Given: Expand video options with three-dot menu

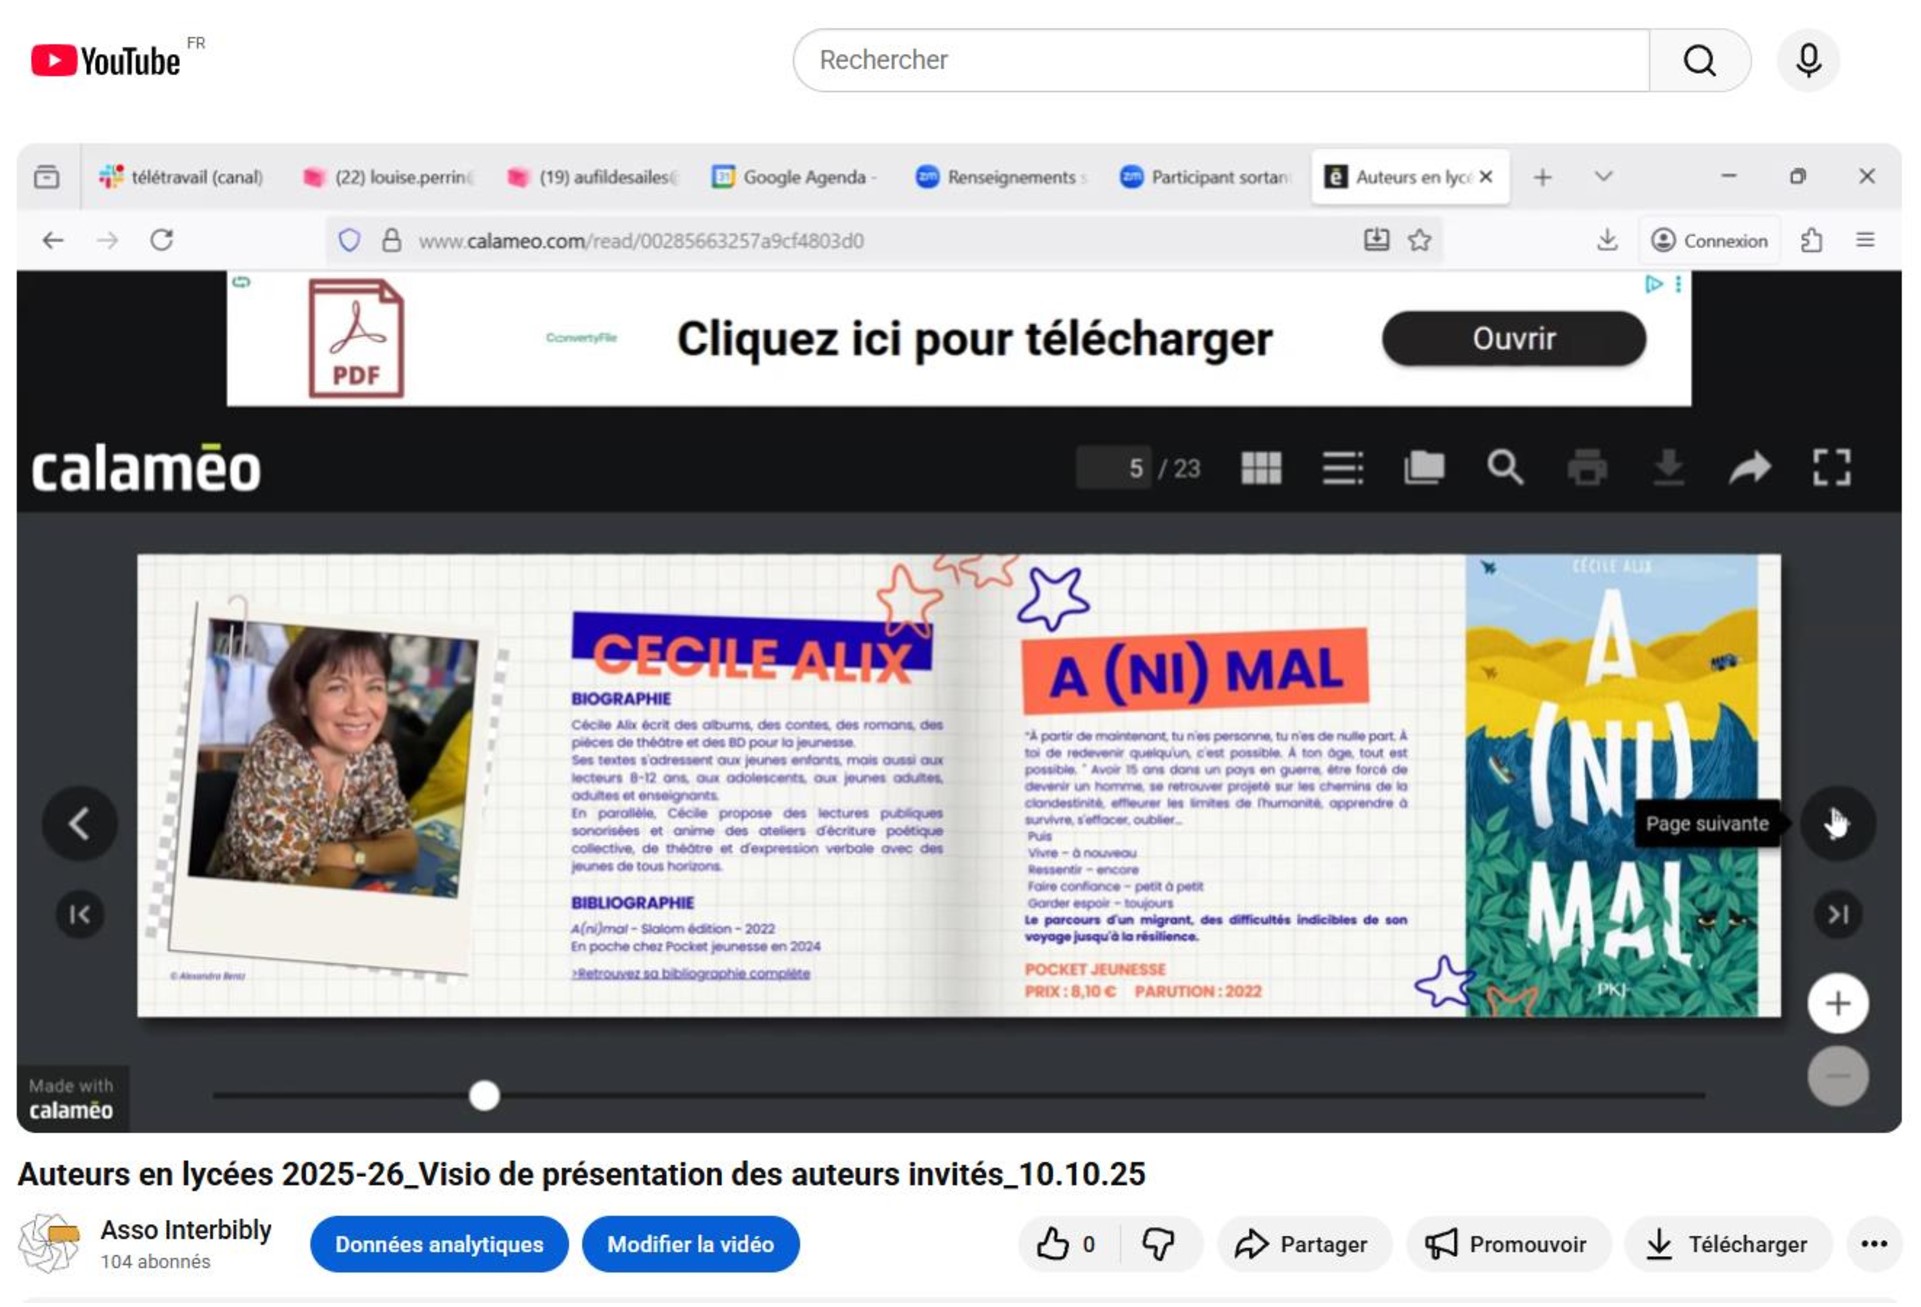Looking at the screenshot, I should coord(1874,1244).
